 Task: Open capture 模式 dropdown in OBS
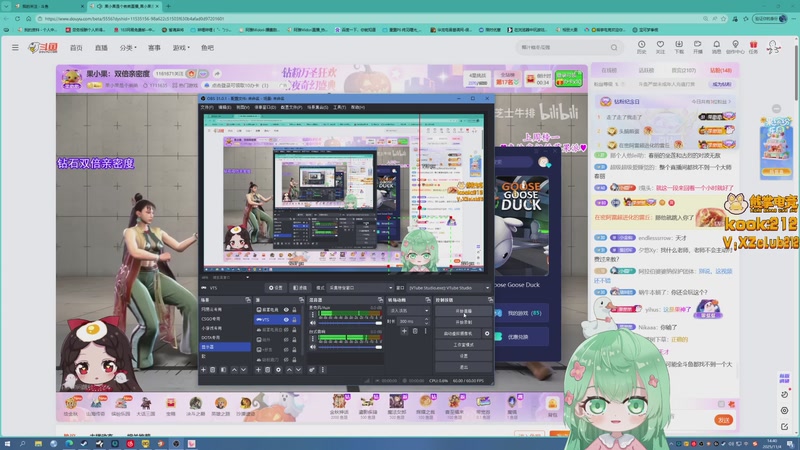point(361,288)
